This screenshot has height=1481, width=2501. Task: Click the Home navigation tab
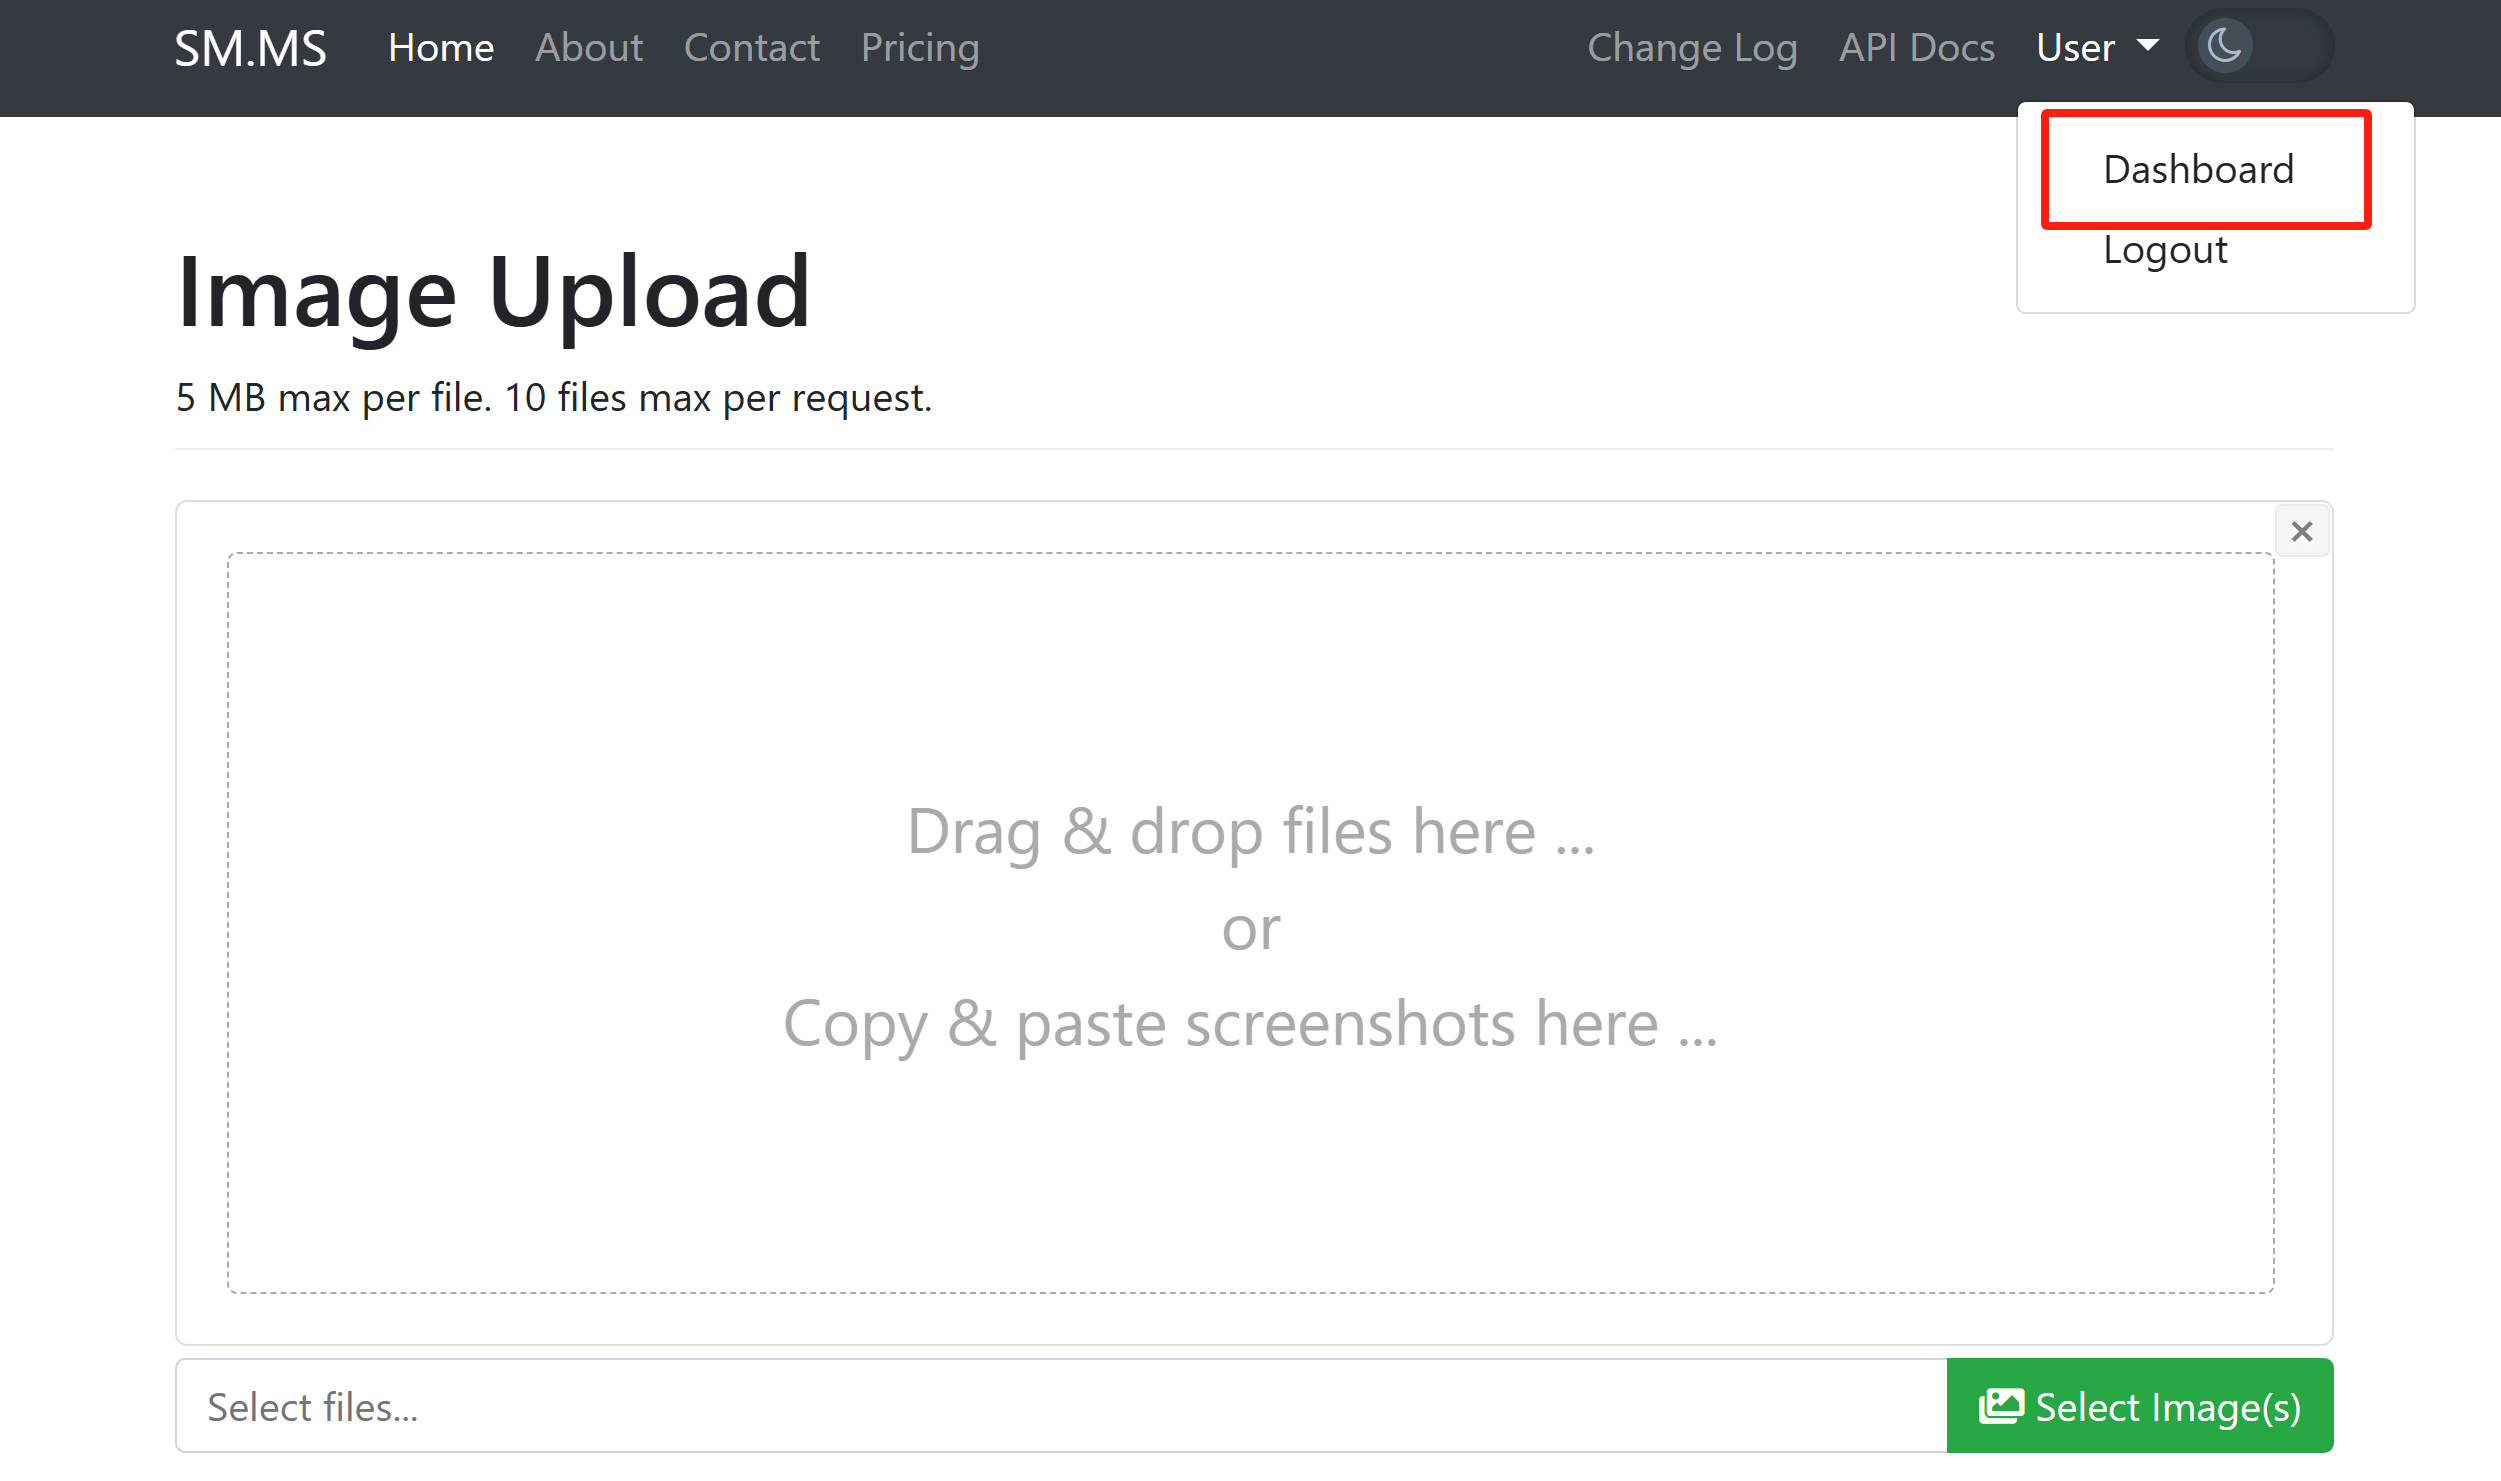coord(441,48)
